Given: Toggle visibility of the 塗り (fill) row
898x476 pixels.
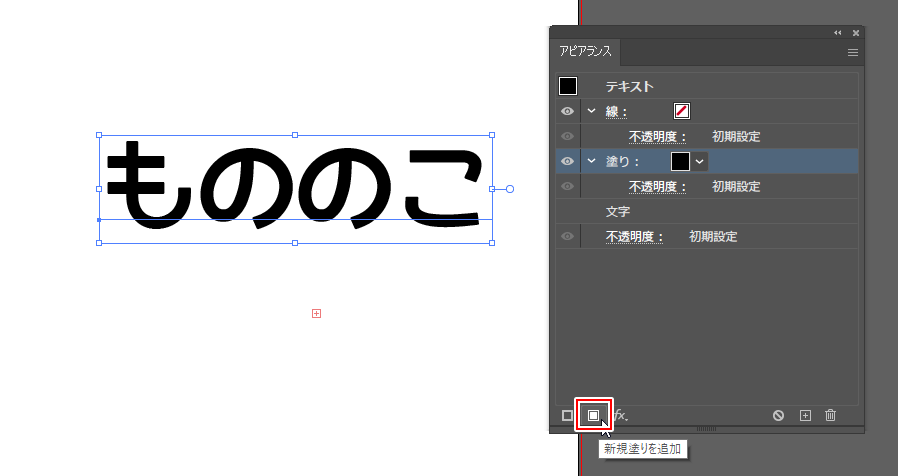Looking at the screenshot, I should (567, 161).
